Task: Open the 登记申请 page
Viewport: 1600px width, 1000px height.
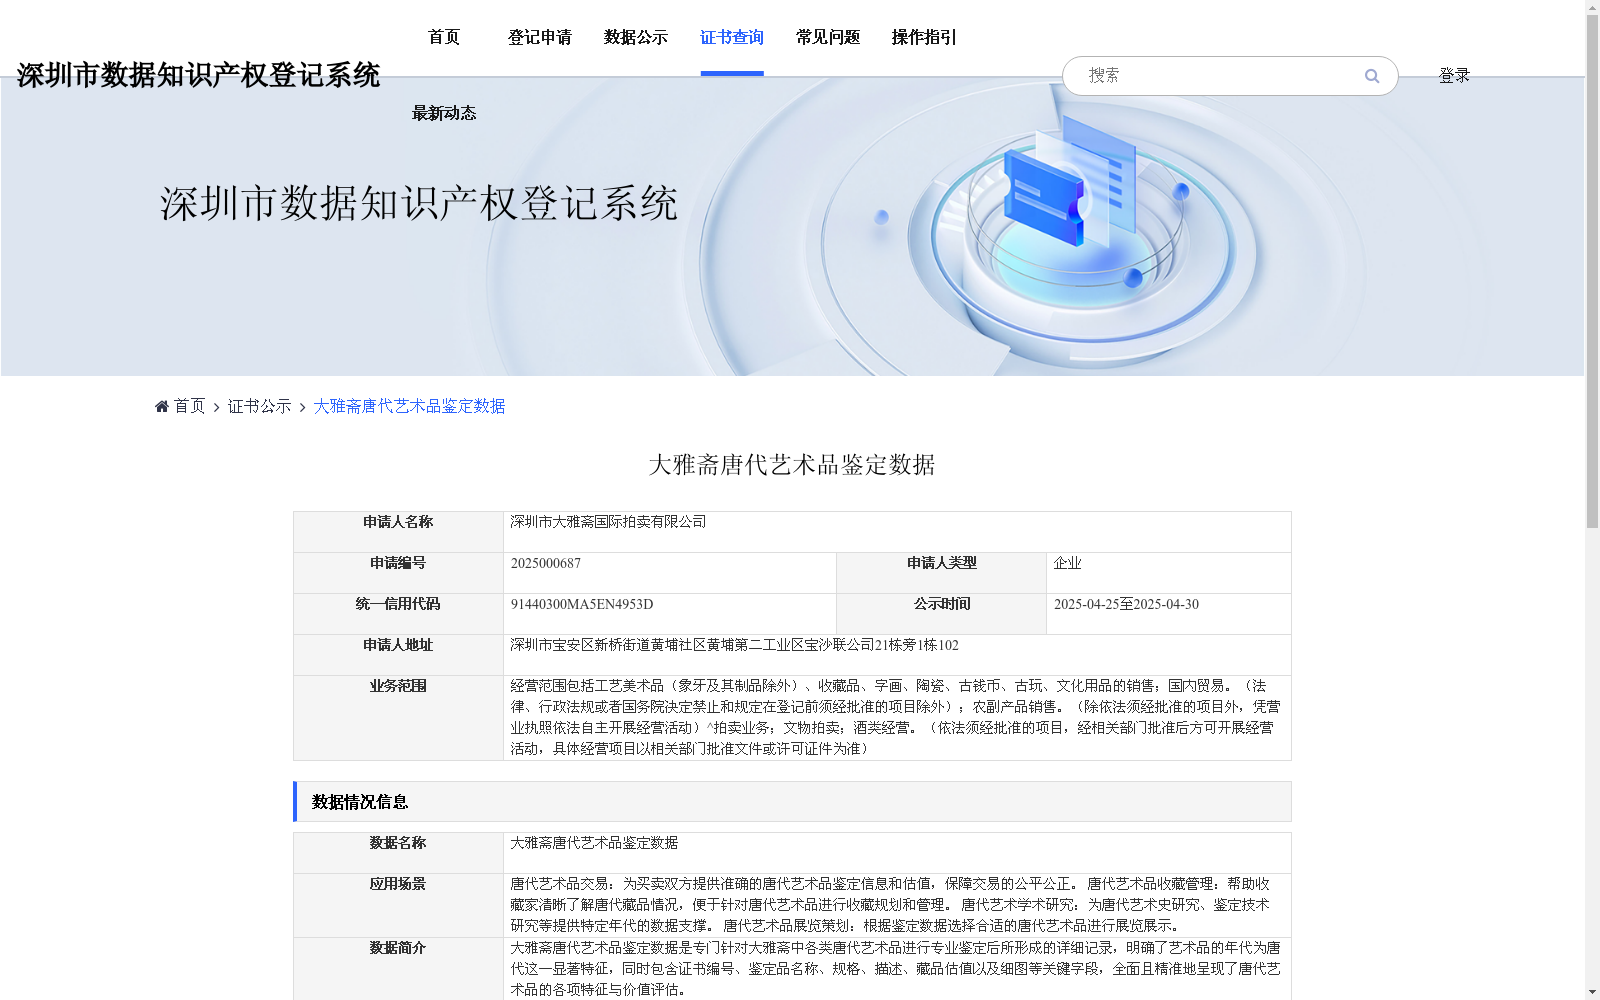Action: [x=539, y=37]
